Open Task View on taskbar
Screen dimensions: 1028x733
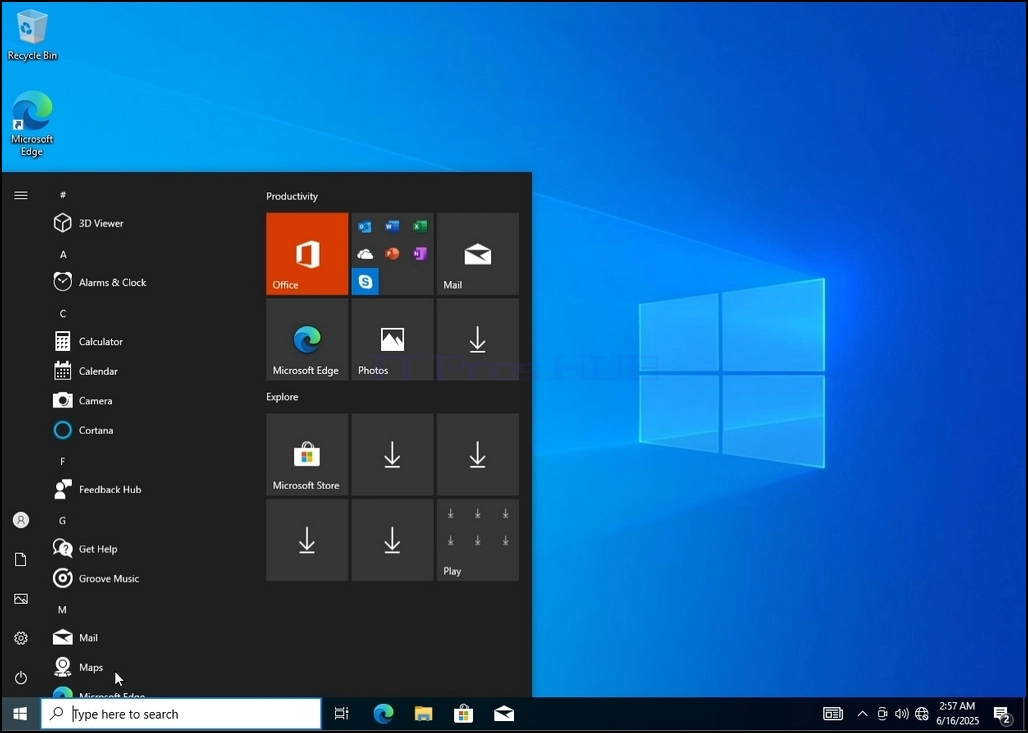coord(342,714)
